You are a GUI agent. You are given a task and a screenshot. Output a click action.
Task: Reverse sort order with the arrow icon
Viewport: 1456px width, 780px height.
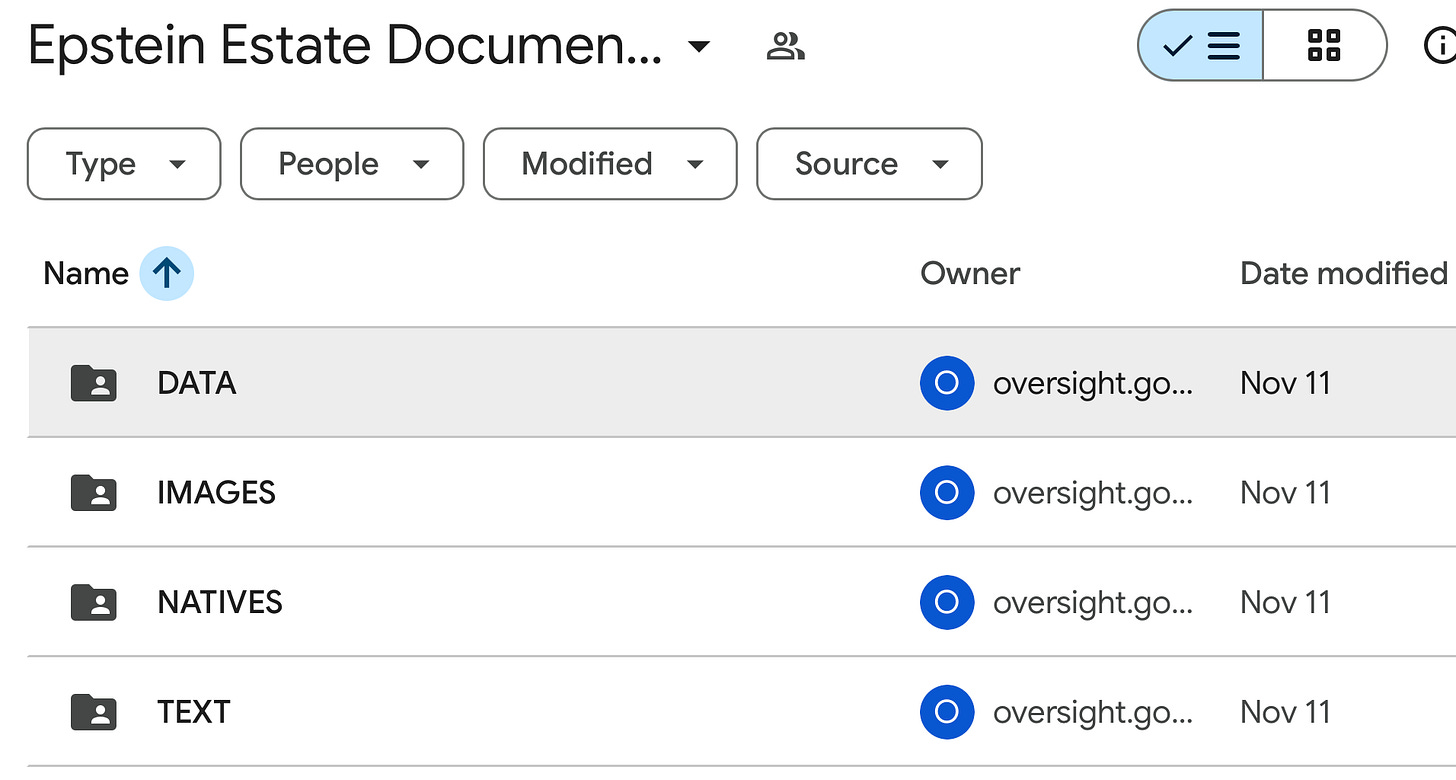pos(167,274)
